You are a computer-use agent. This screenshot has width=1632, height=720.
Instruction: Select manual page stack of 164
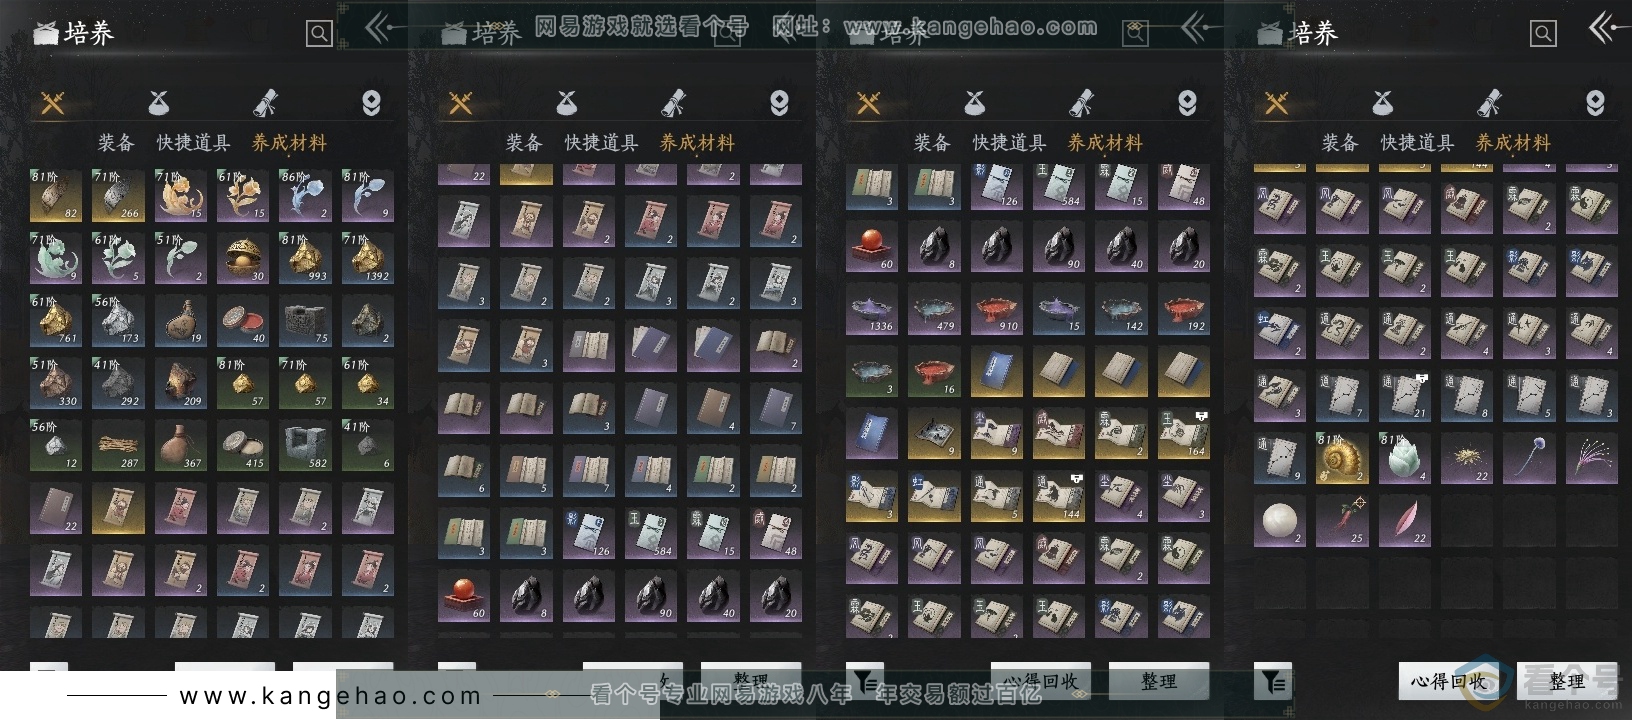click(x=1183, y=433)
